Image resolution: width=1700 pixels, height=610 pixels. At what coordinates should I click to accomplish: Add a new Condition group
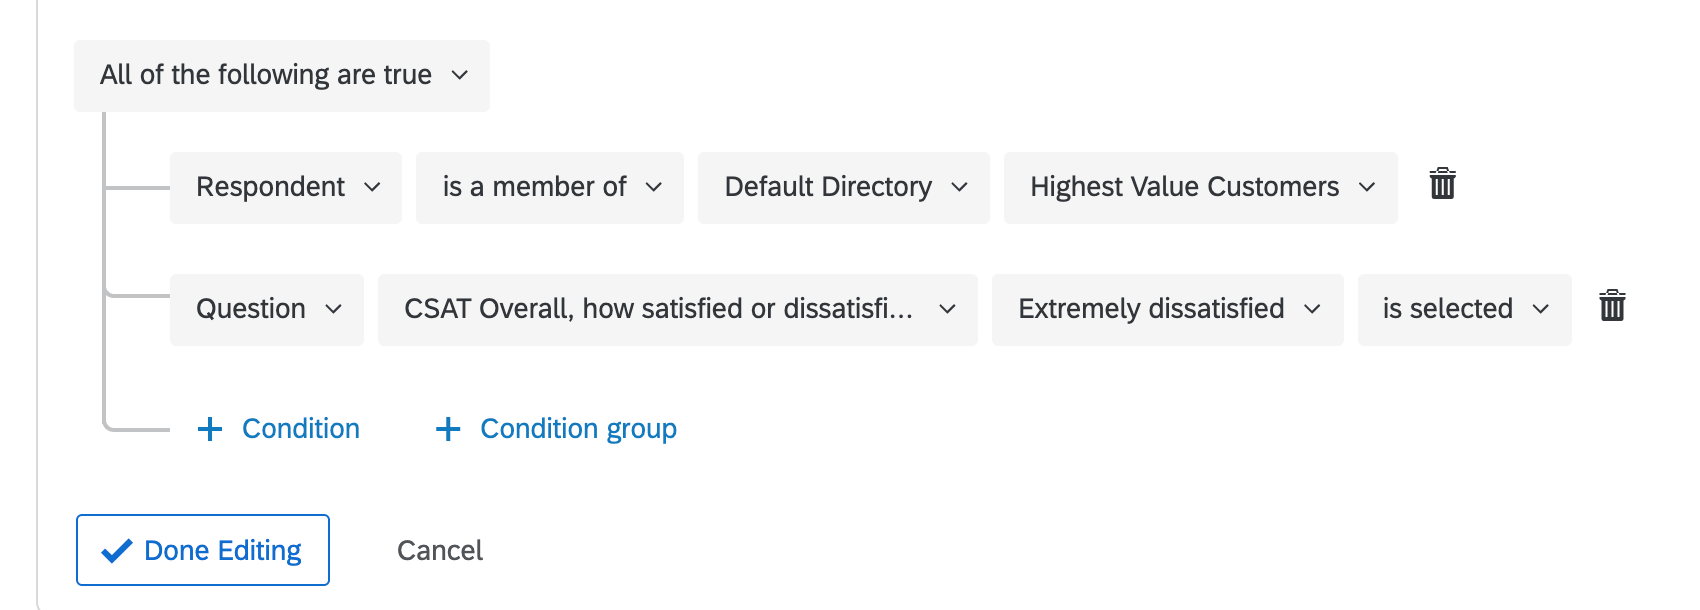556,429
